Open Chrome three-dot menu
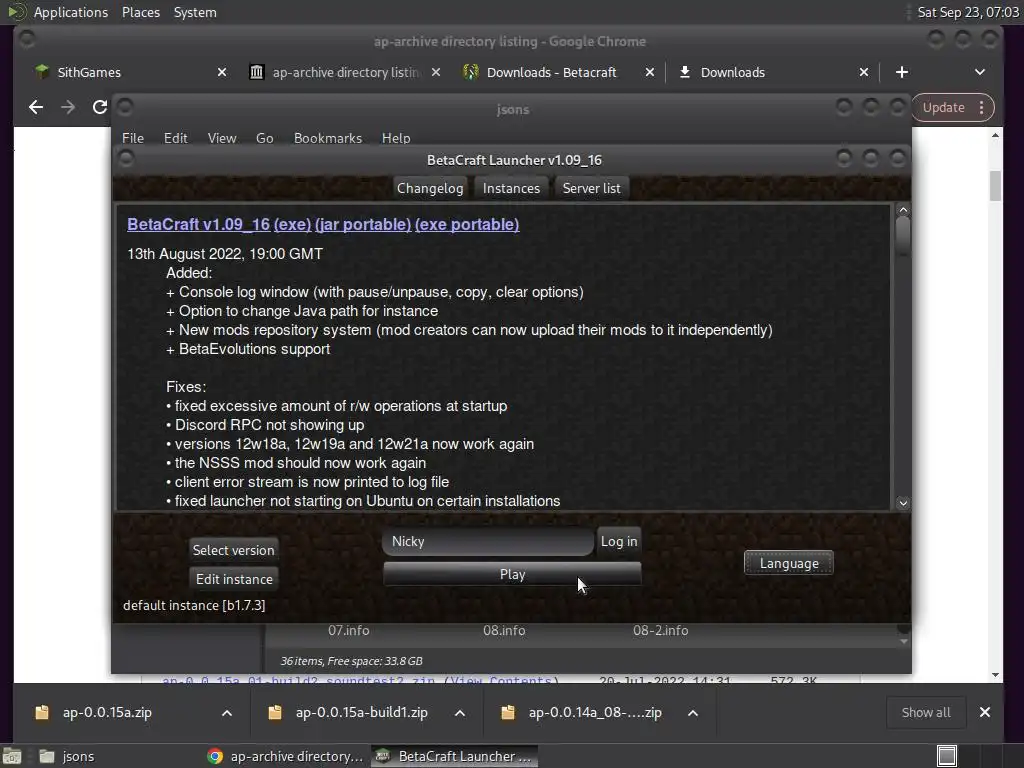 (x=982, y=108)
